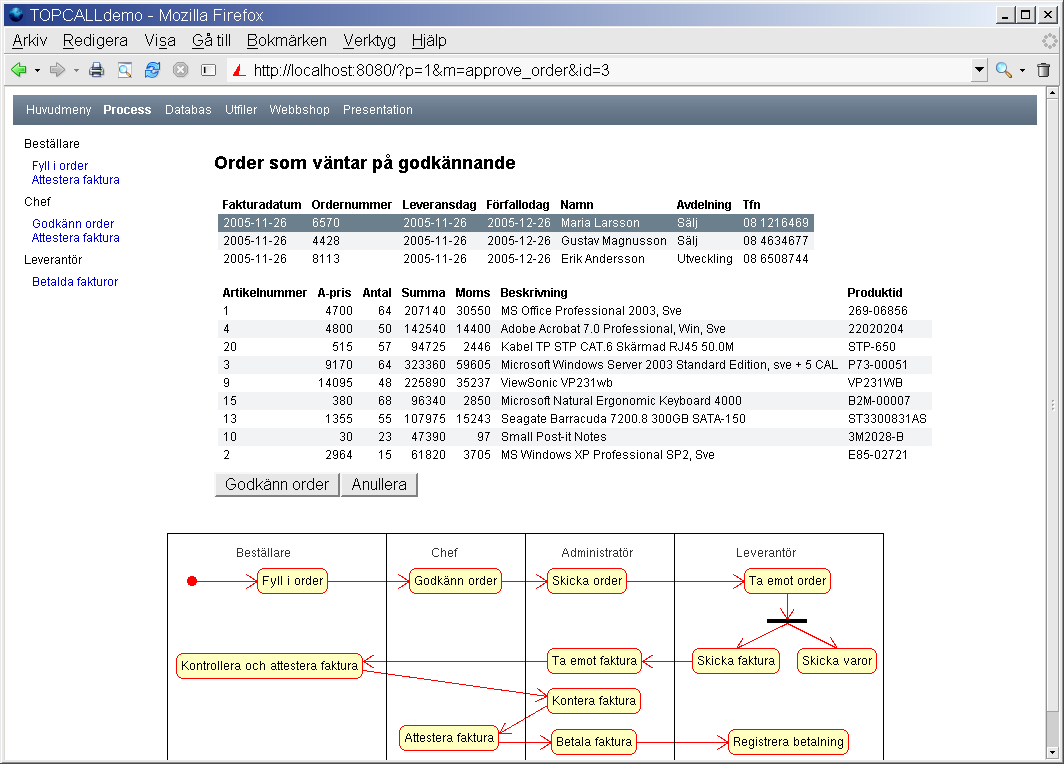Click the Kontera faktura diagram node
Screen dimensions: 1064x764
coord(594,701)
